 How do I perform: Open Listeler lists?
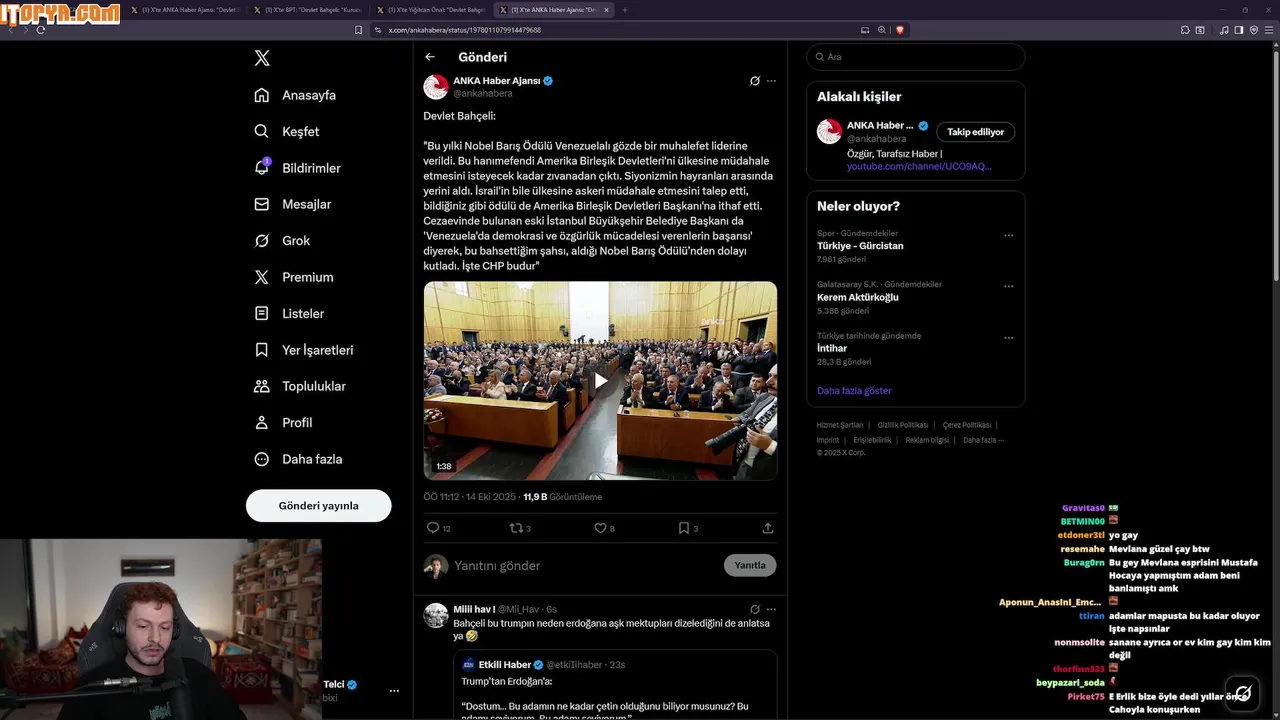coord(289,313)
